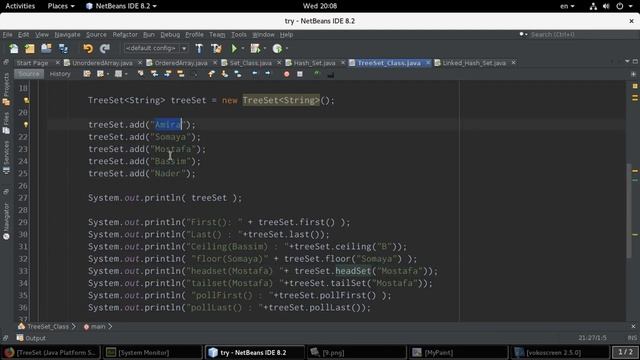This screenshot has width=640, height=360.
Task: Click the volume icon in system tray
Action: [606, 6]
